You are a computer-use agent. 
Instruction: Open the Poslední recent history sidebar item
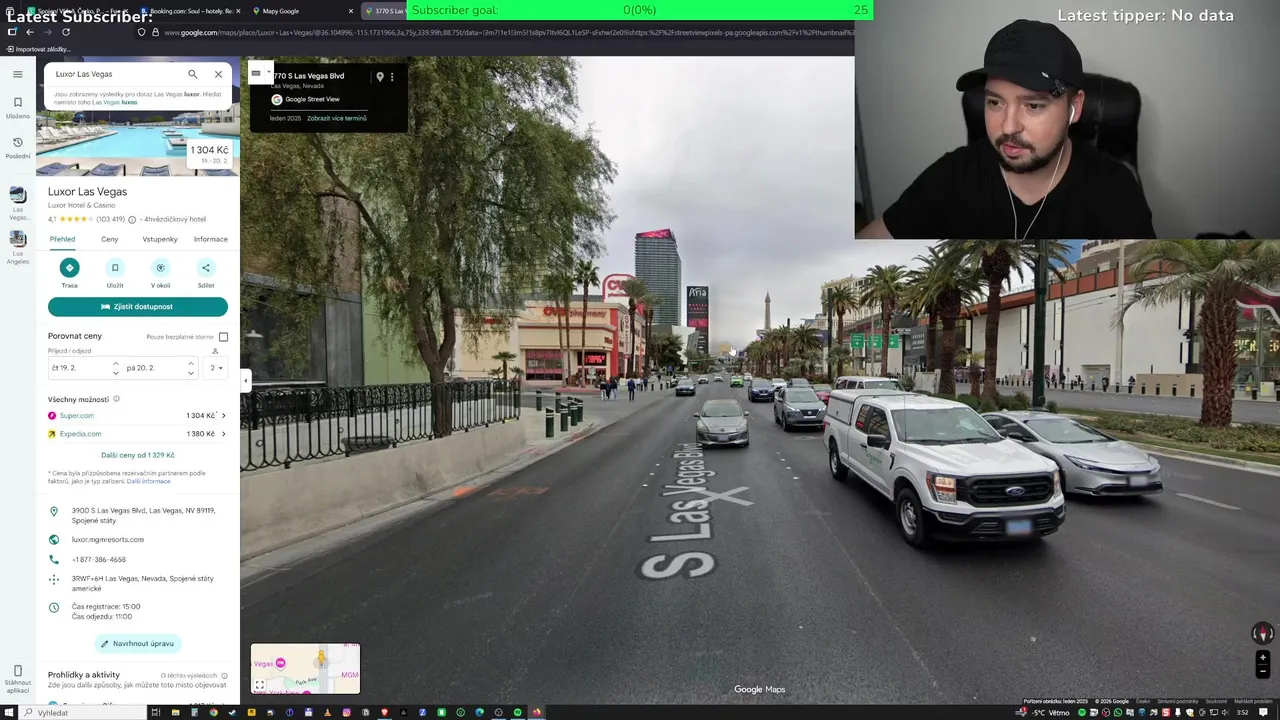pyautogui.click(x=17, y=147)
